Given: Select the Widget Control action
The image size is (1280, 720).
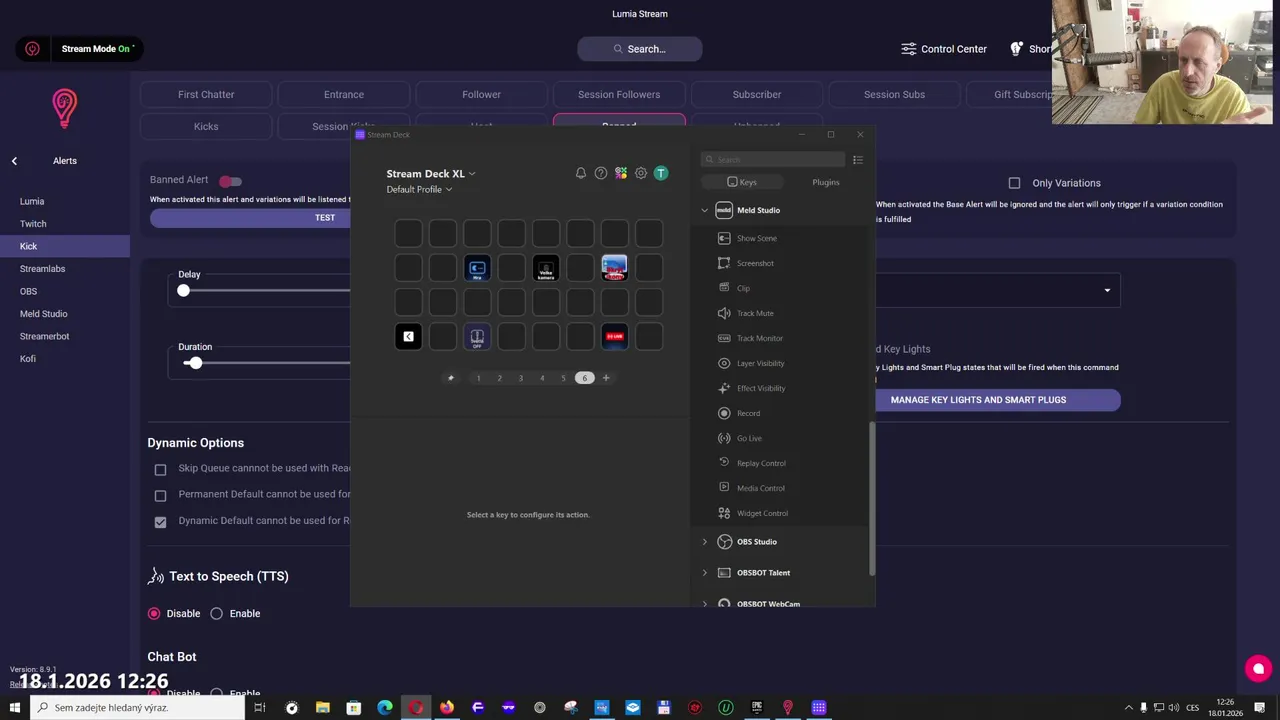Looking at the screenshot, I should click(762, 513).
